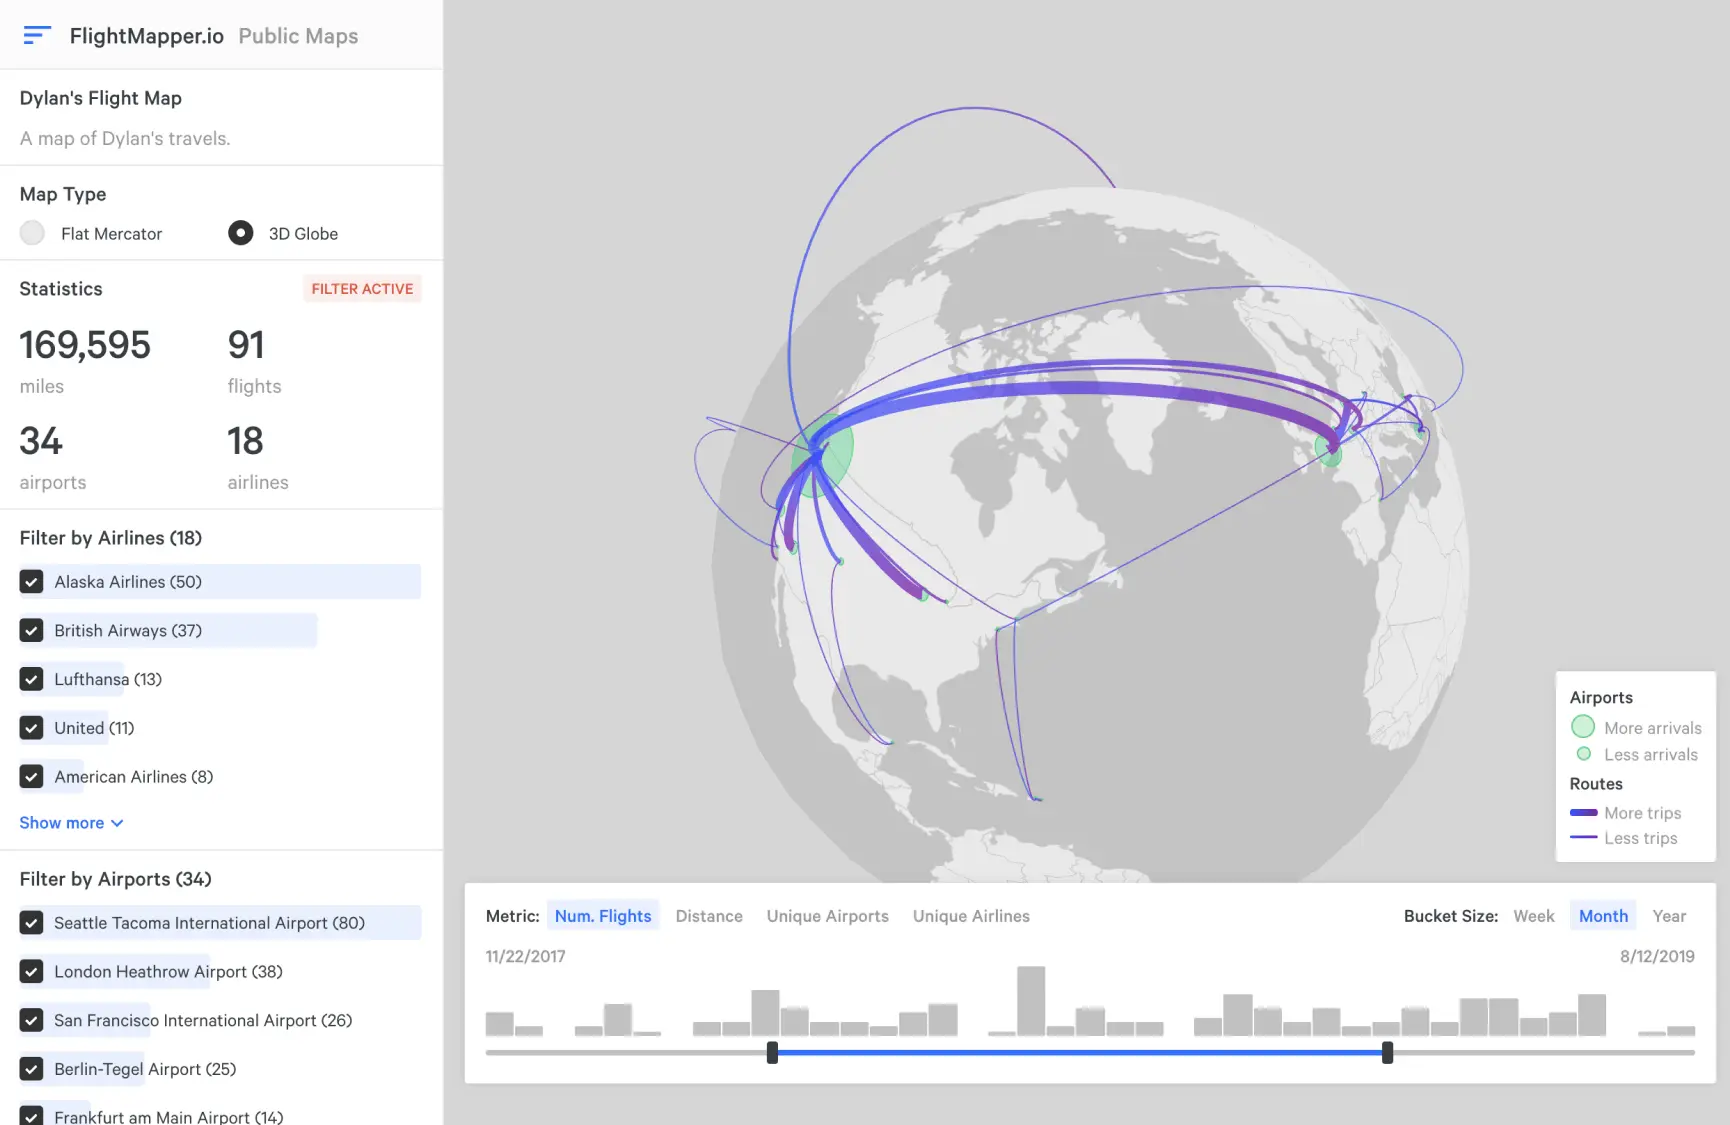The image size is (1730, 1125).
Task: Select the Flat Mercator map type
Action: [32, 233]
